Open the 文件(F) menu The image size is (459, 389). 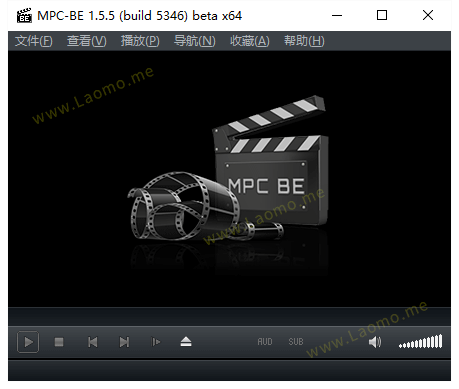click(x=34, y=41)
